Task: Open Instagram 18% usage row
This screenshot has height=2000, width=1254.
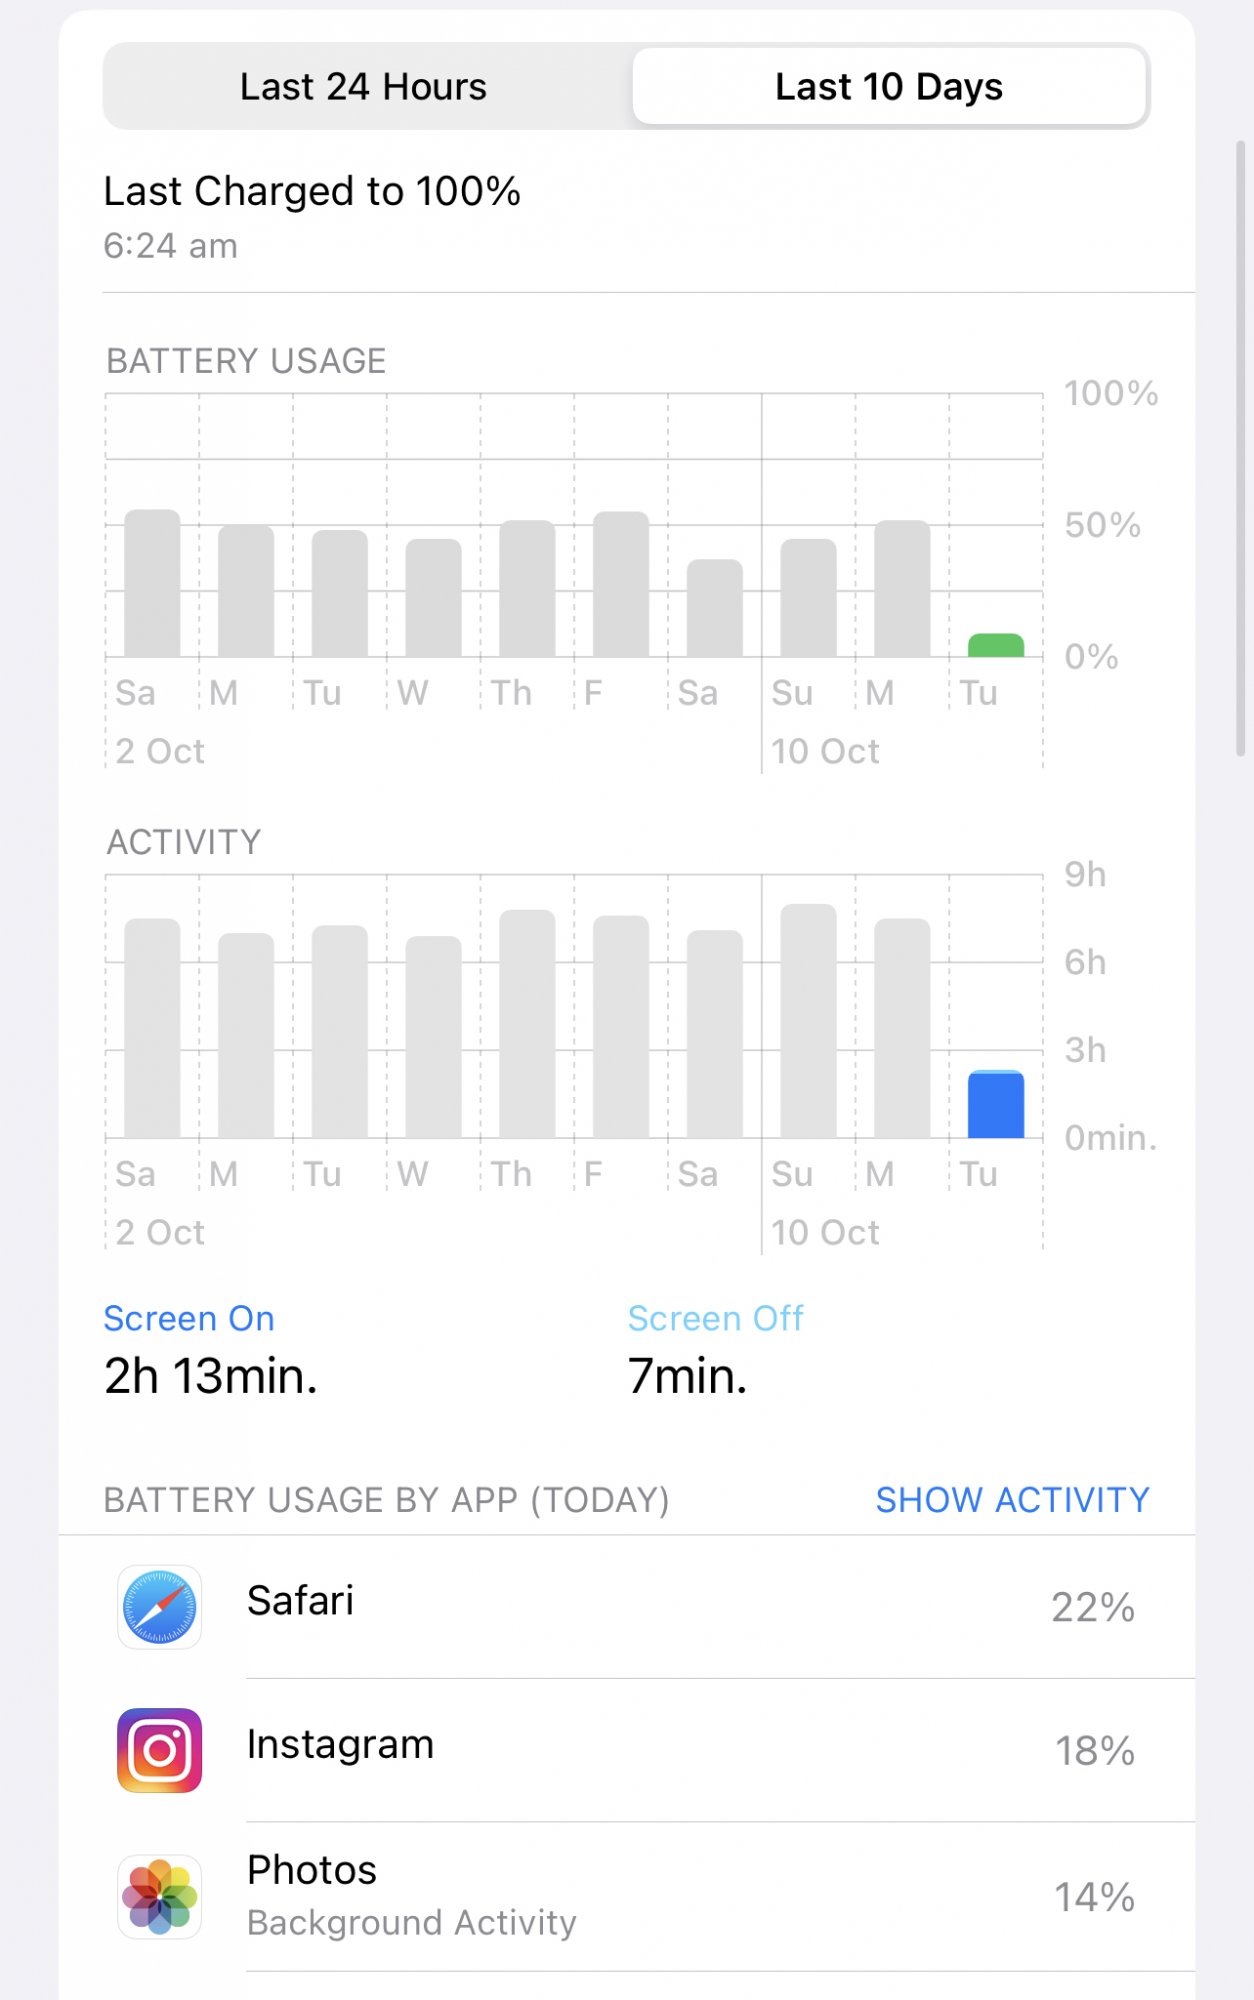Action: (627, 1750)
